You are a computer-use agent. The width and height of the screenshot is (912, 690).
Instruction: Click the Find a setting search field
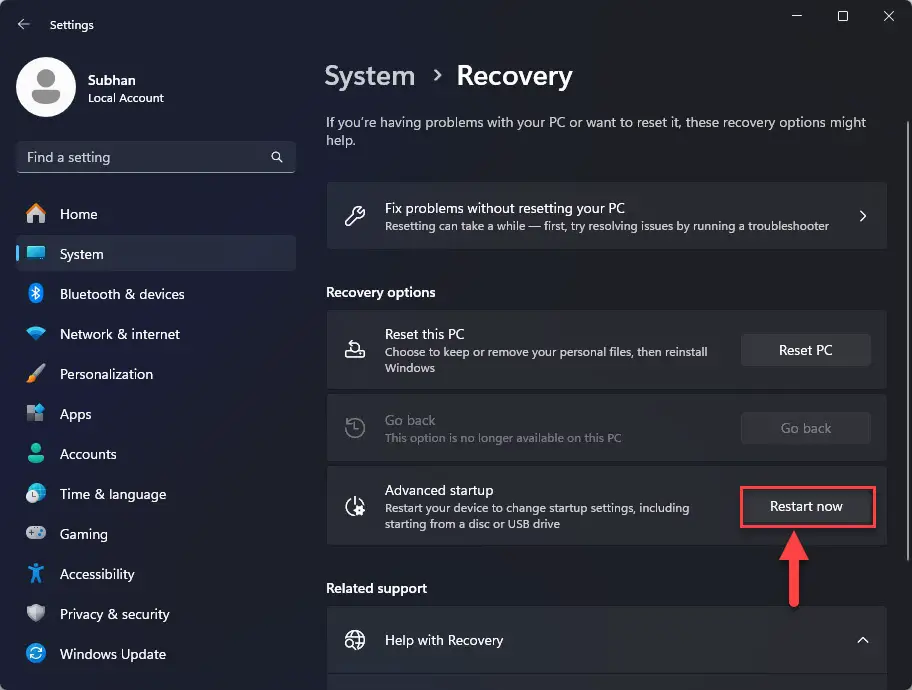tap(140, 157)
